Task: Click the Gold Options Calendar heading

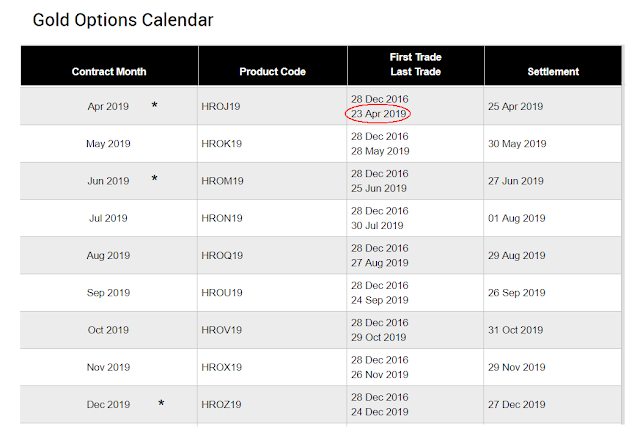Action: (x=123, y=19)
